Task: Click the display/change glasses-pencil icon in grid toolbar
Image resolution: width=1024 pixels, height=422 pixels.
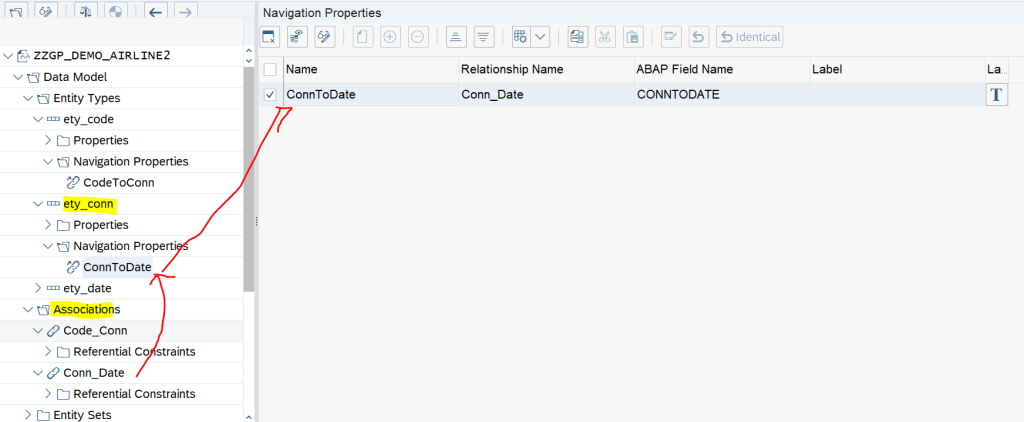Action: click(323, 37)
